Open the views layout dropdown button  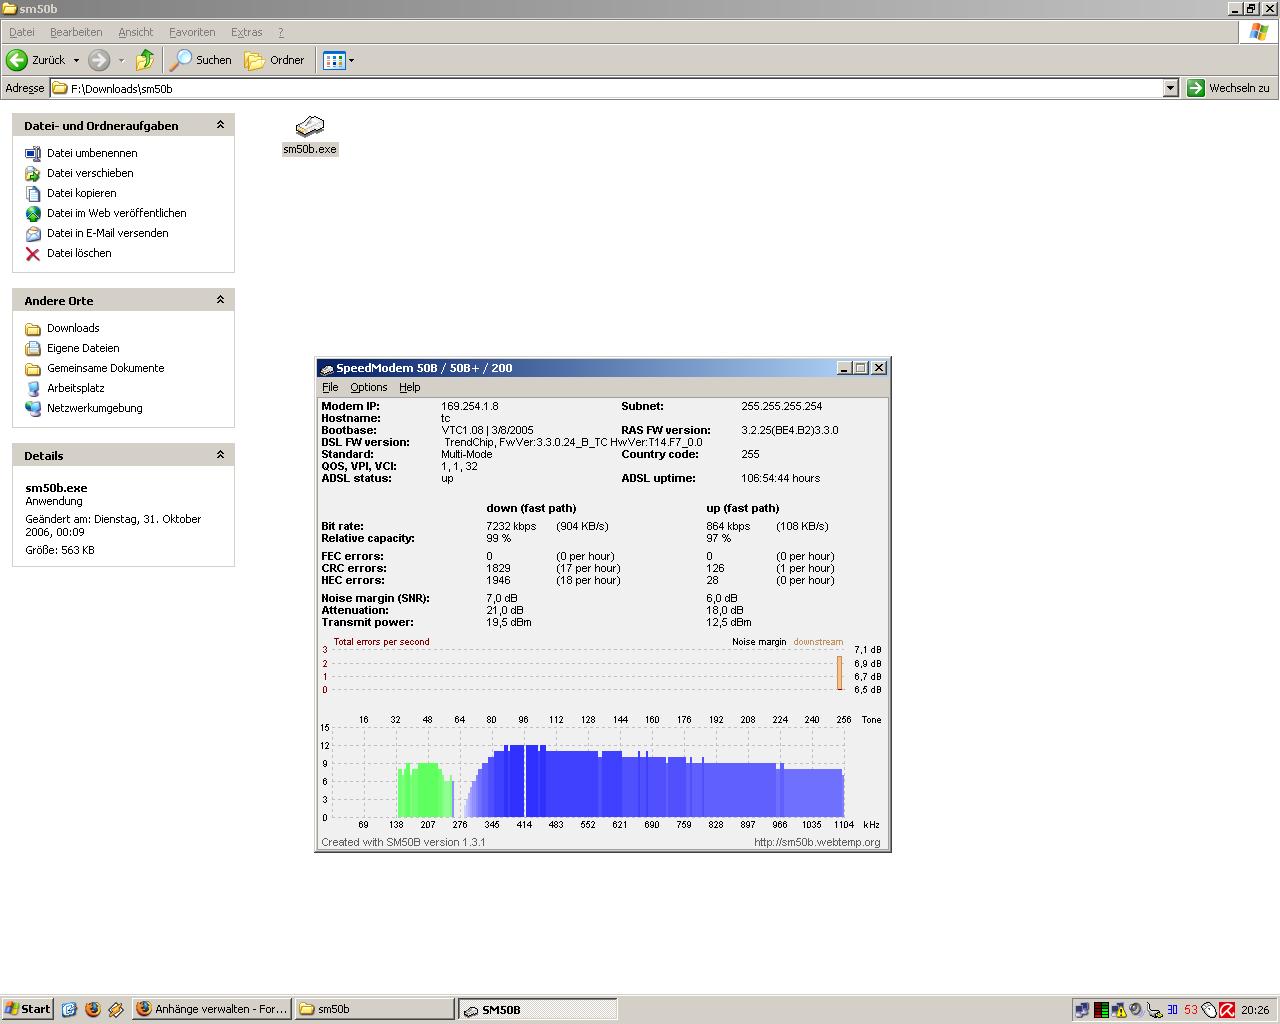pos(338,60)
